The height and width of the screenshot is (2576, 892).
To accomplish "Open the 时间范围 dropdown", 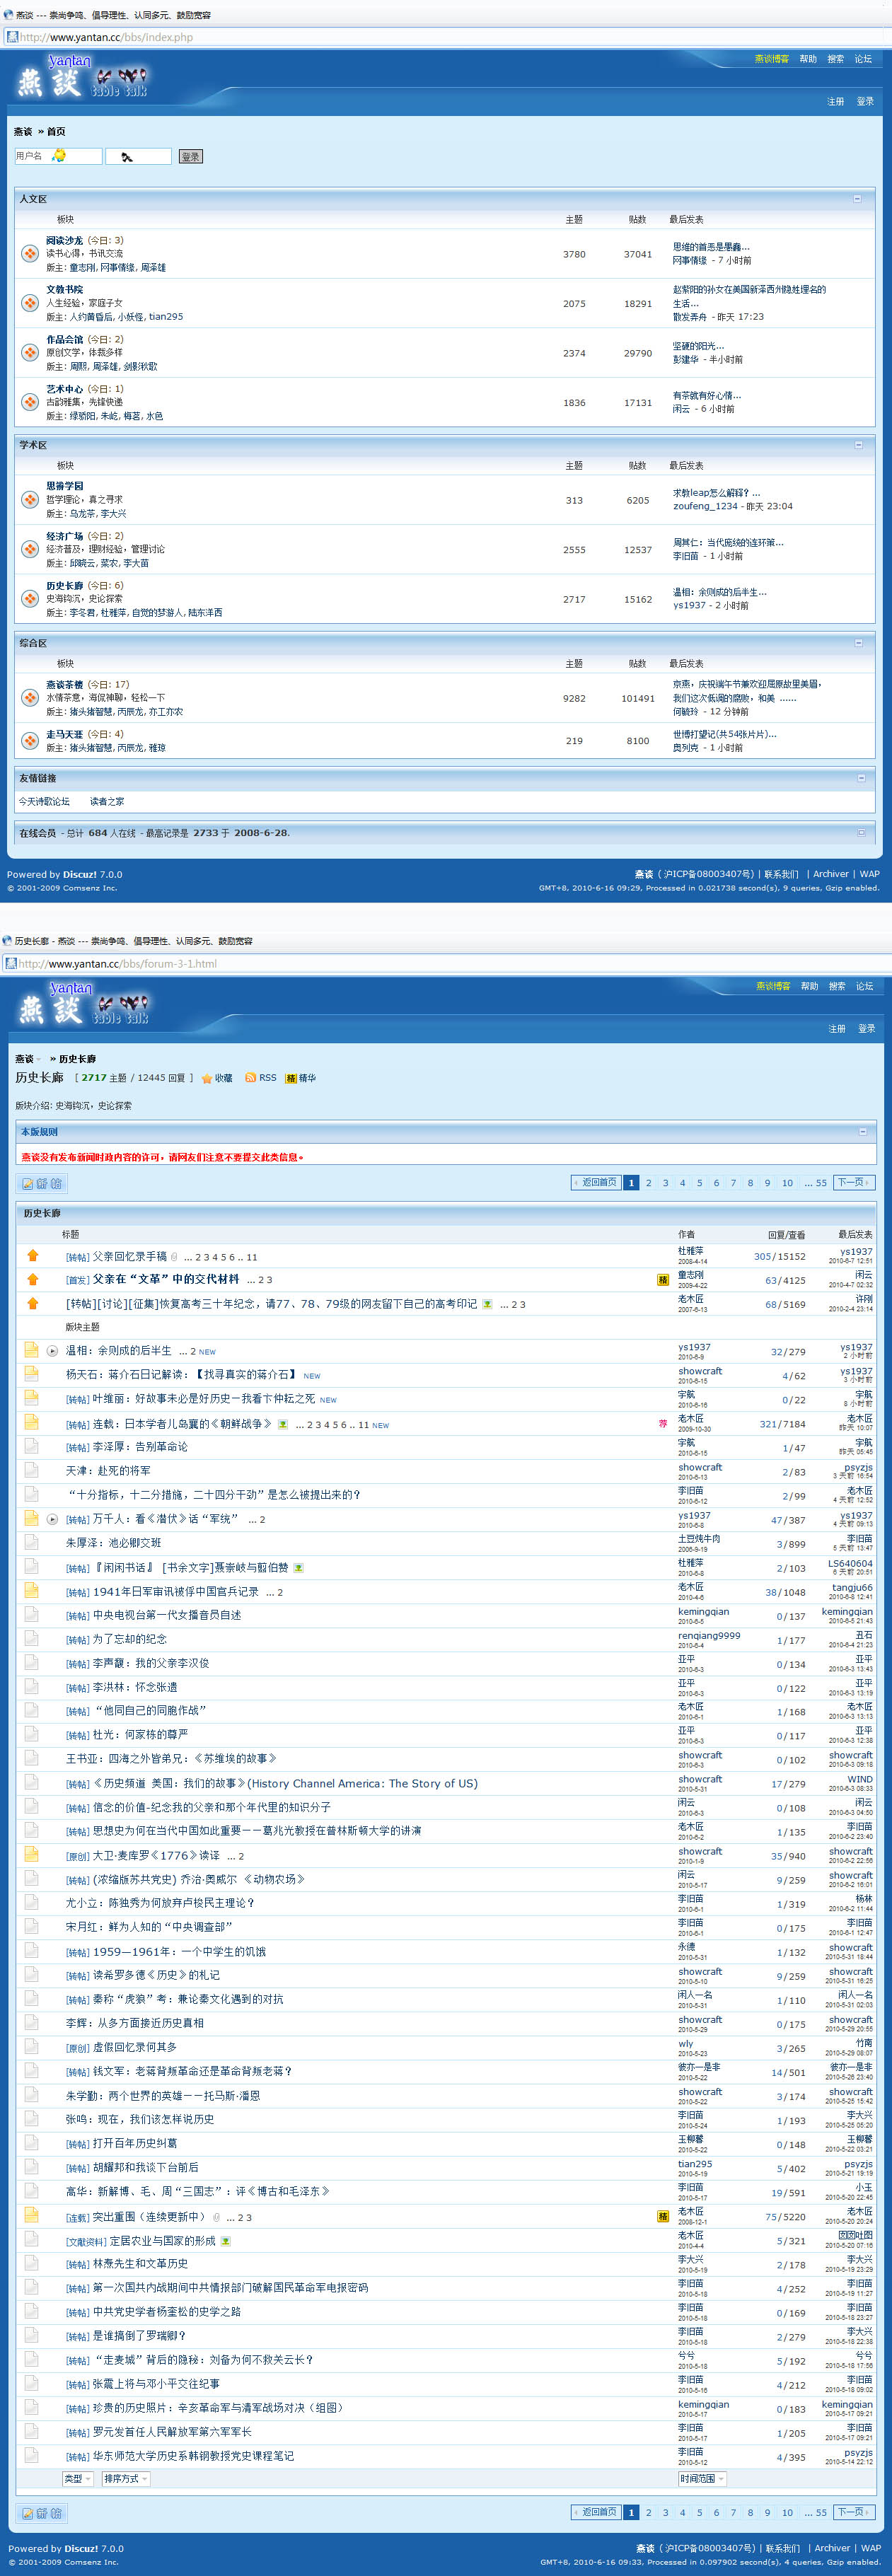I will [702, 2479].
